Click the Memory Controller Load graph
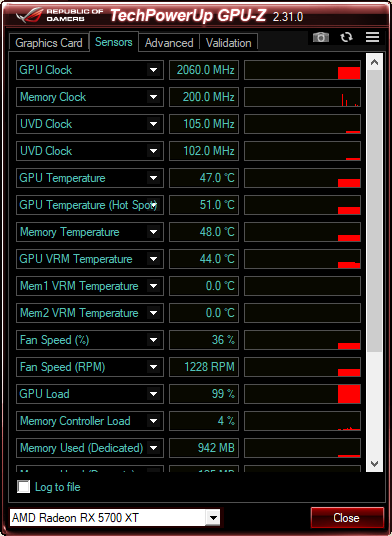The width and height of the screenshot is (392, 536). coord(302,421)
